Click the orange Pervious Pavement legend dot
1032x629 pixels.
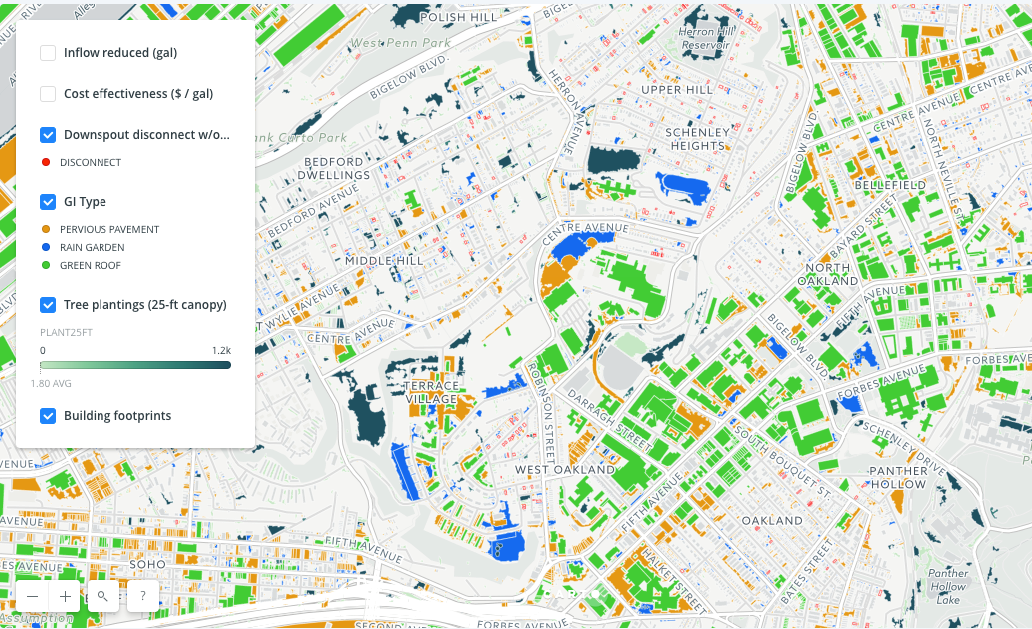(46, 229)
